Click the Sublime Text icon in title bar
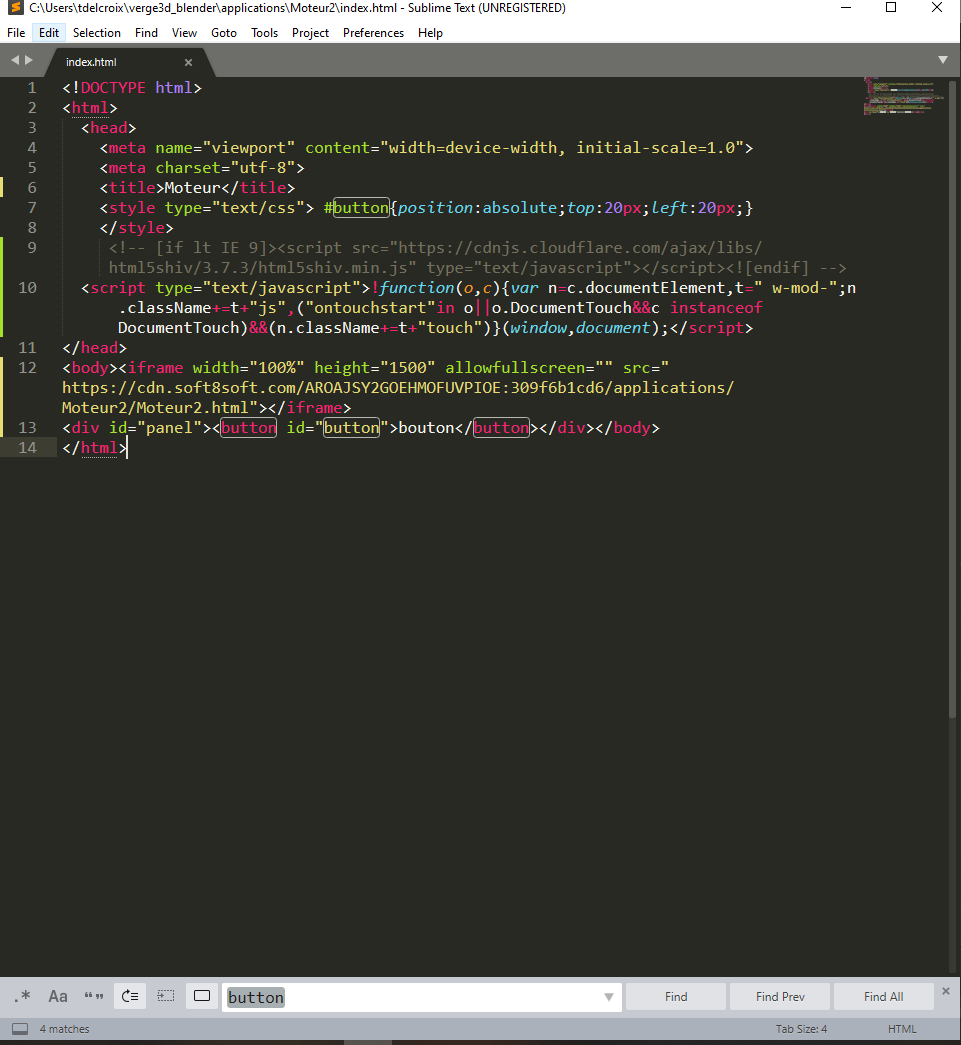Image resolution: width=961 pixels, height=1045 pixels. point(15,8)
